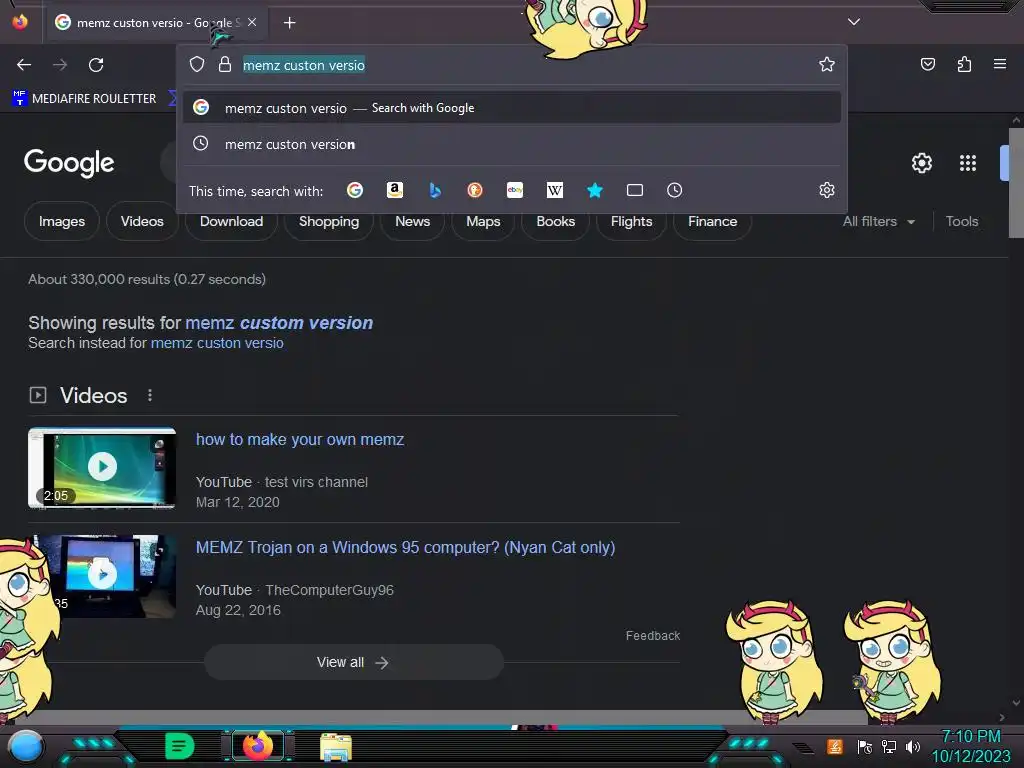This screenshot has height=768, width=1024.
Task: Open corrected results memz custom version
Action: click(x=279, y=323)
